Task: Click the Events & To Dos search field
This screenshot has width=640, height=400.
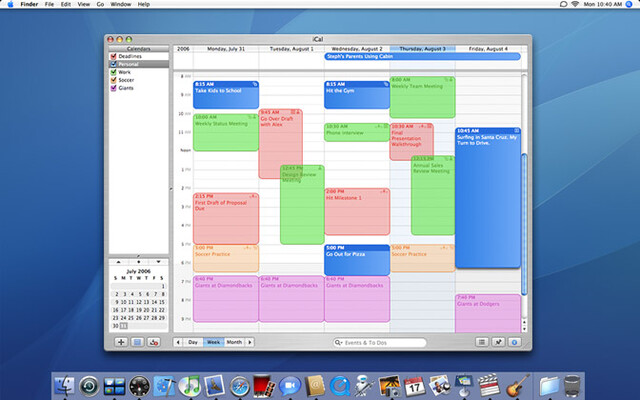Action: coord(380,342)
